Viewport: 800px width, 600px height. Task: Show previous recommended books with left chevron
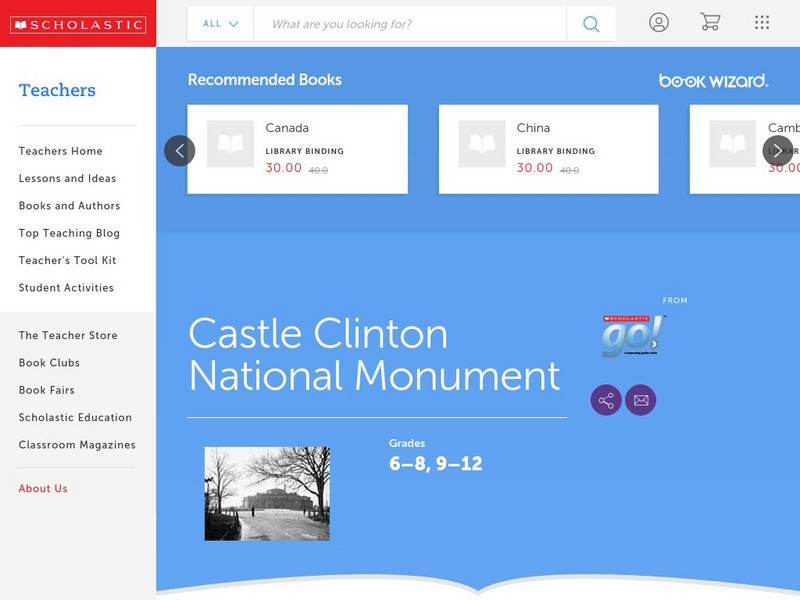(180, 150)
